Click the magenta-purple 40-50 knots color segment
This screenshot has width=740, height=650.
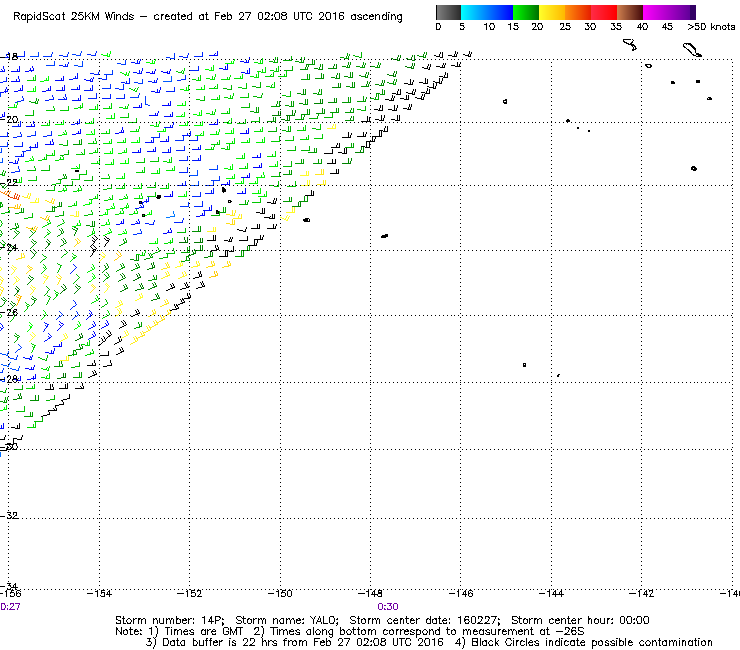(x=669, y=12)
